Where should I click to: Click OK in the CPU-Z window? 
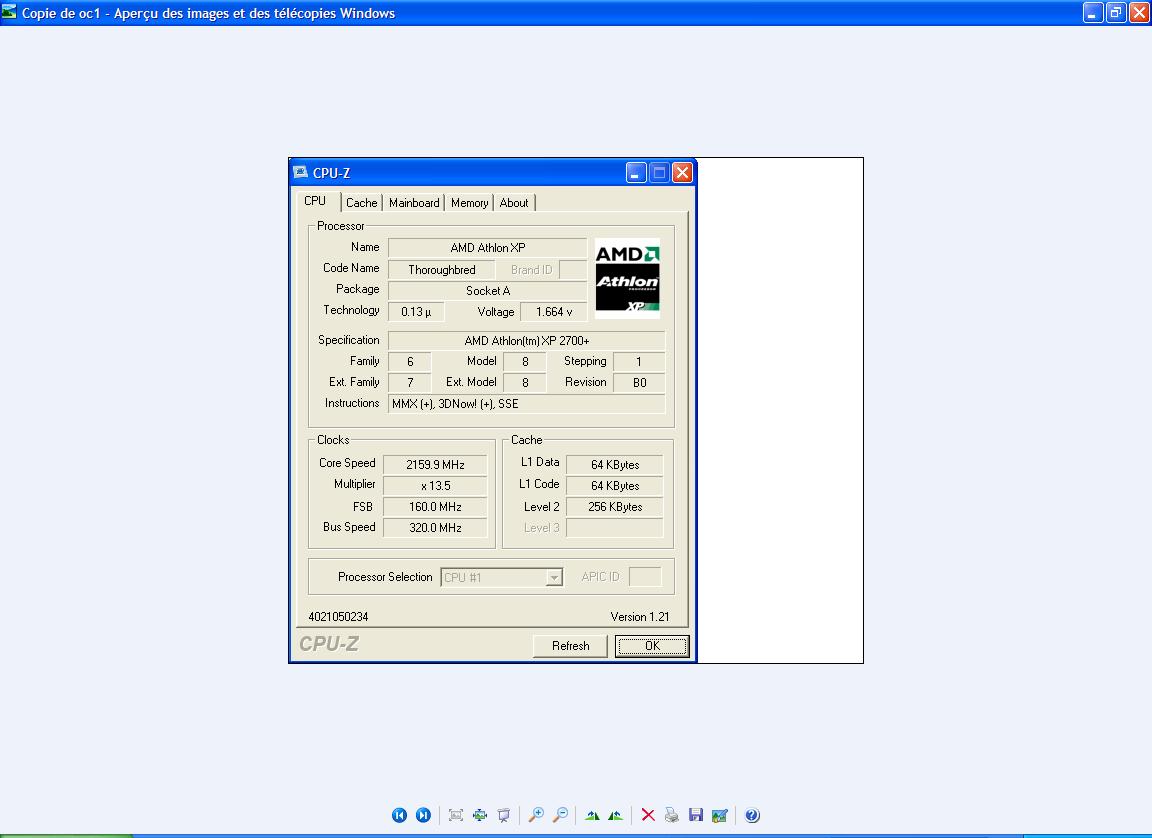(x=652, y=646)
